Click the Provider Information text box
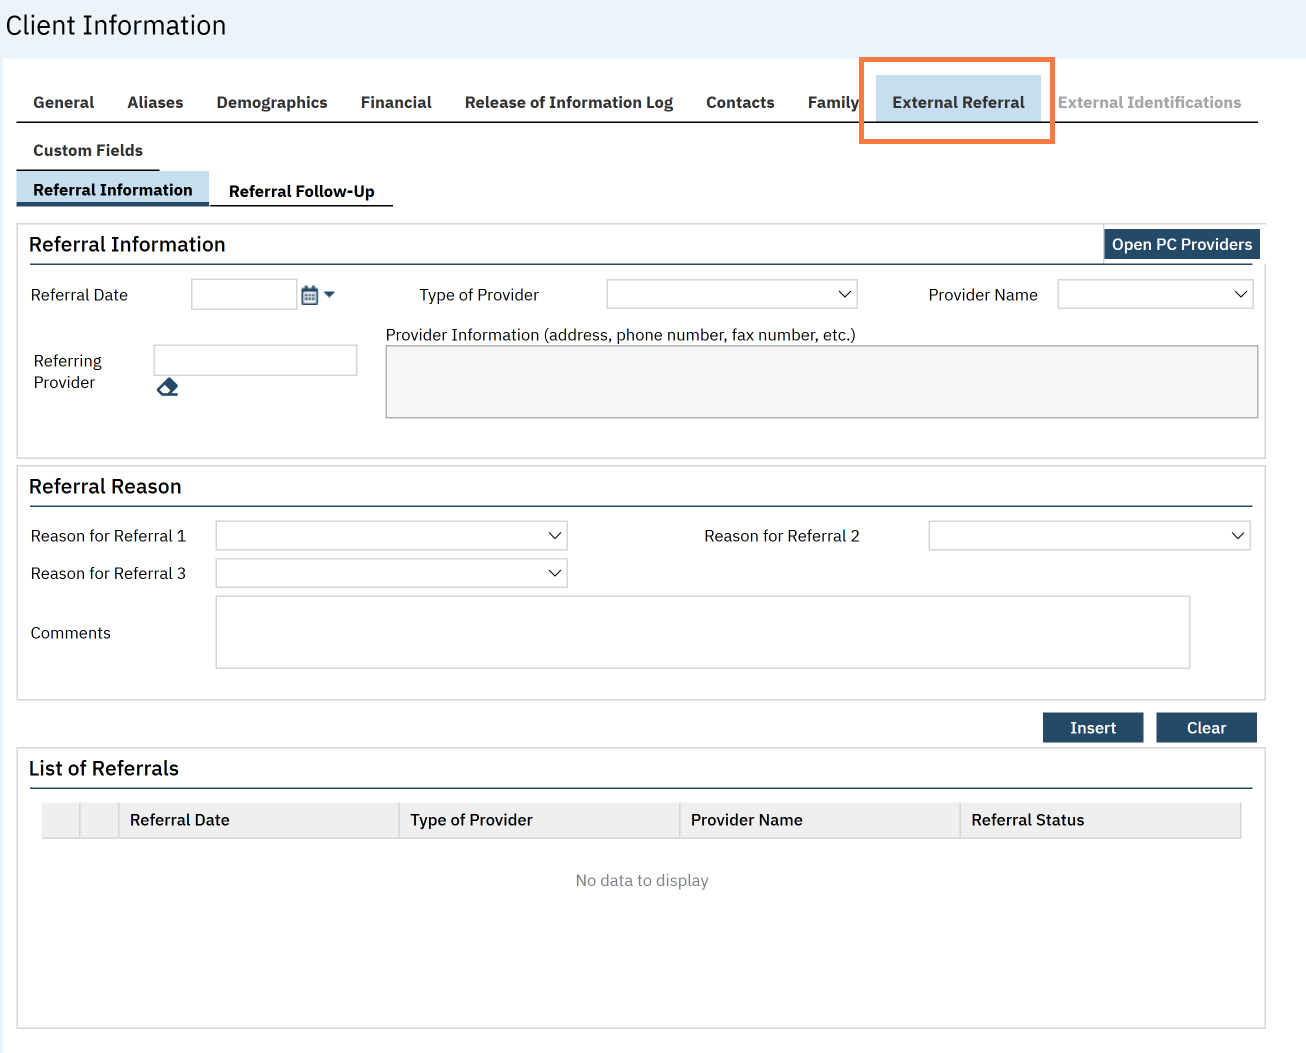Screen dimensions: 1306x1053 821,382
